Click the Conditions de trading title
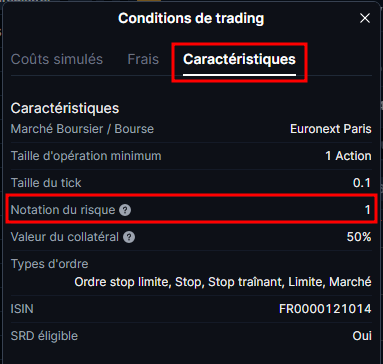The height and width of the screenshot is (364, 383). click(x=191, y=18)
